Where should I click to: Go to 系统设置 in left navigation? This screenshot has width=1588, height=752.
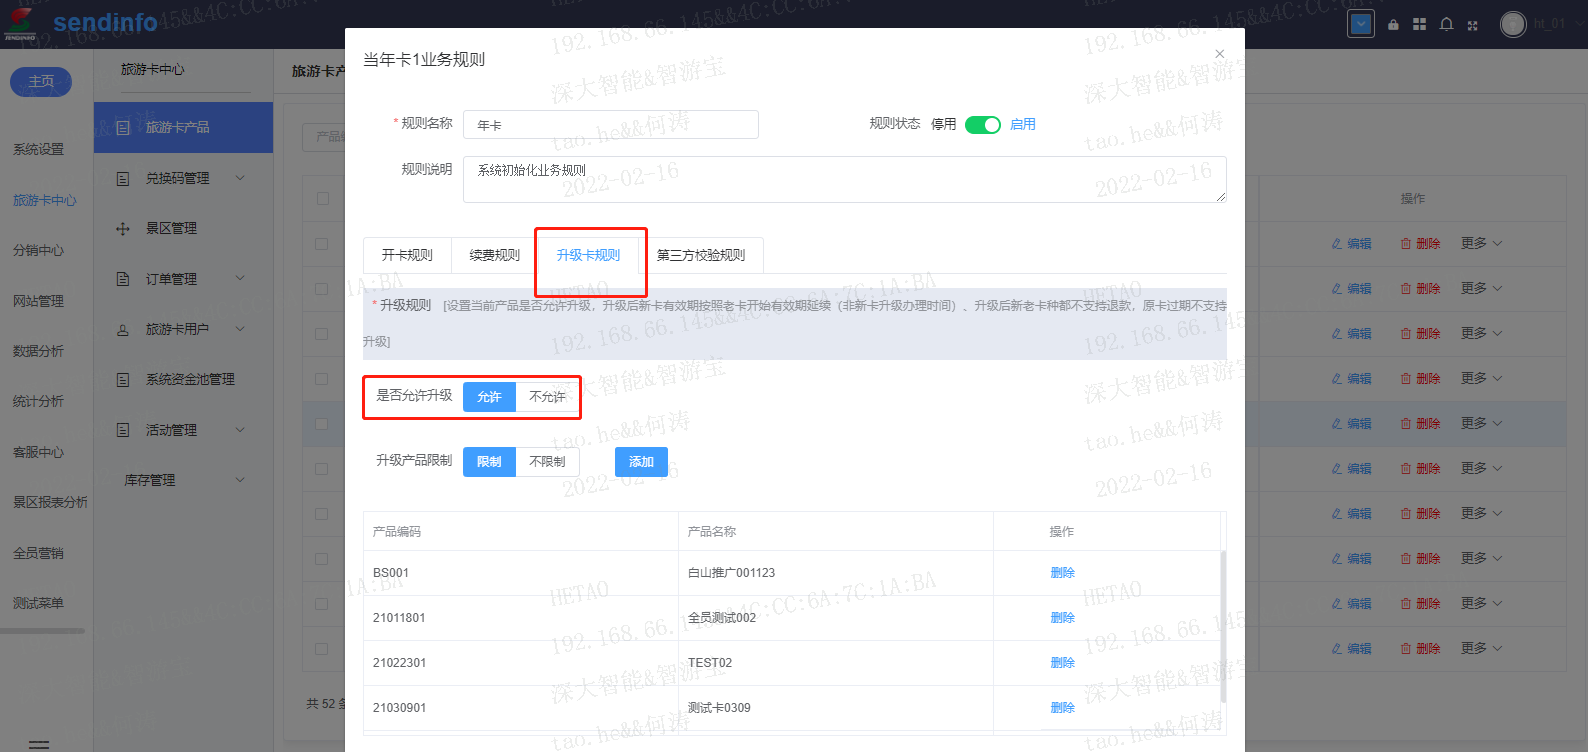[x=38, y=150]
